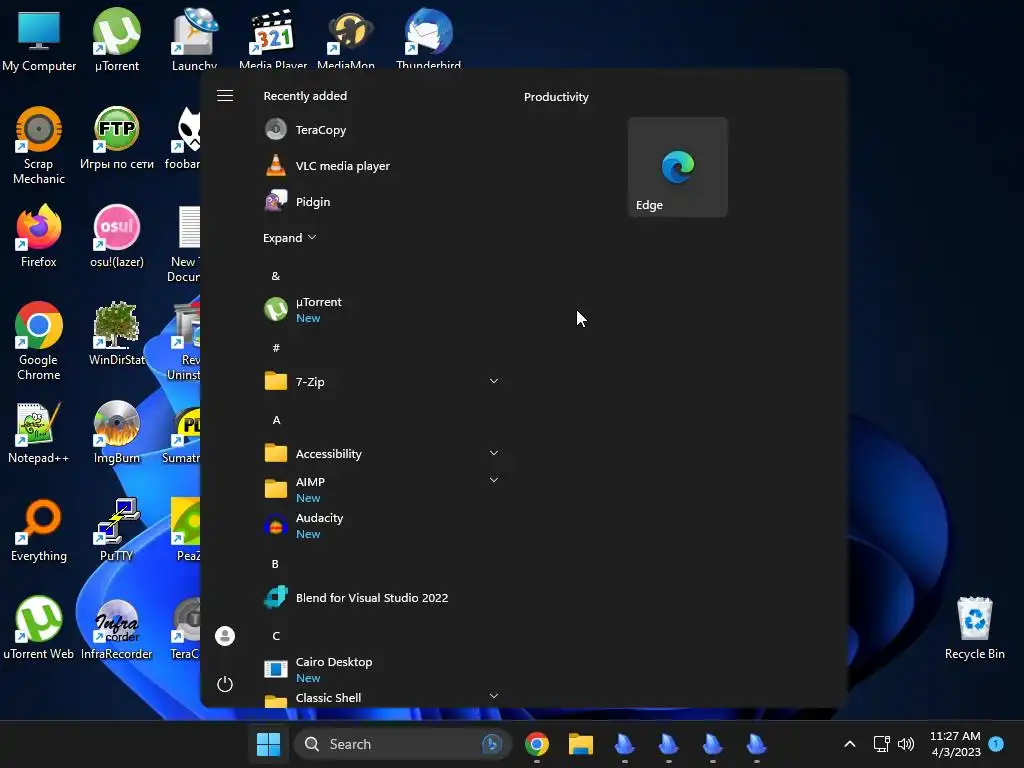Jump to letter C section header
This screenshot has height=768, width=1024.
pyautogui.click(x=276, y=635)
